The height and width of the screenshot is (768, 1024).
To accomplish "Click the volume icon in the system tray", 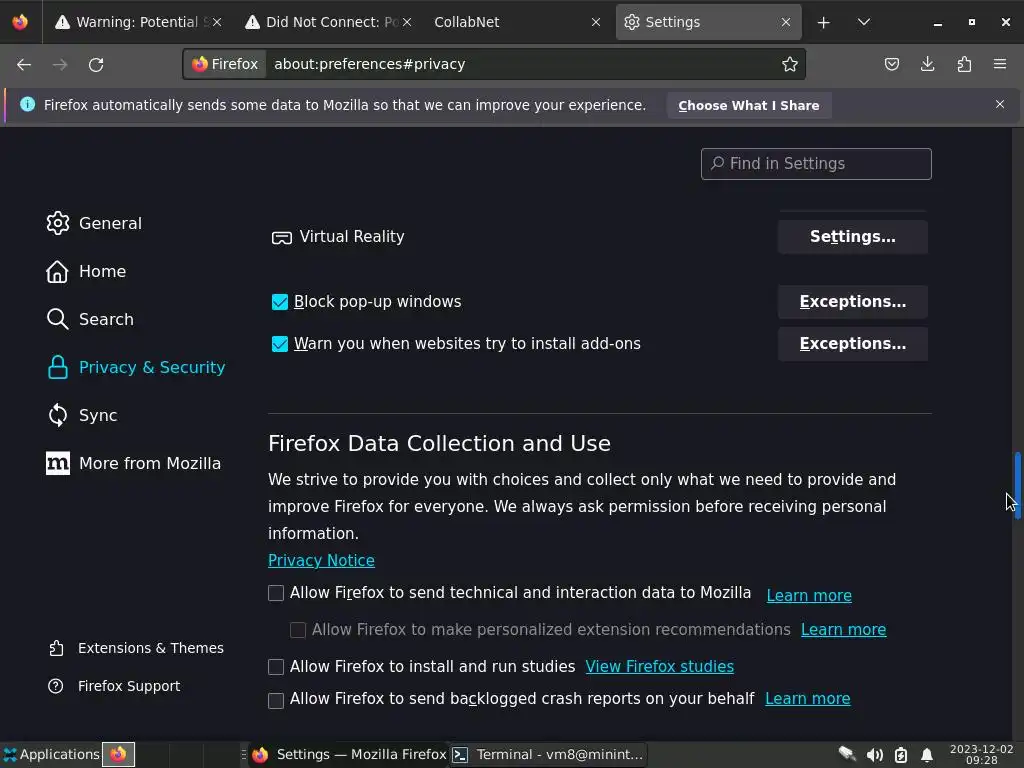I will coord(874,755).
